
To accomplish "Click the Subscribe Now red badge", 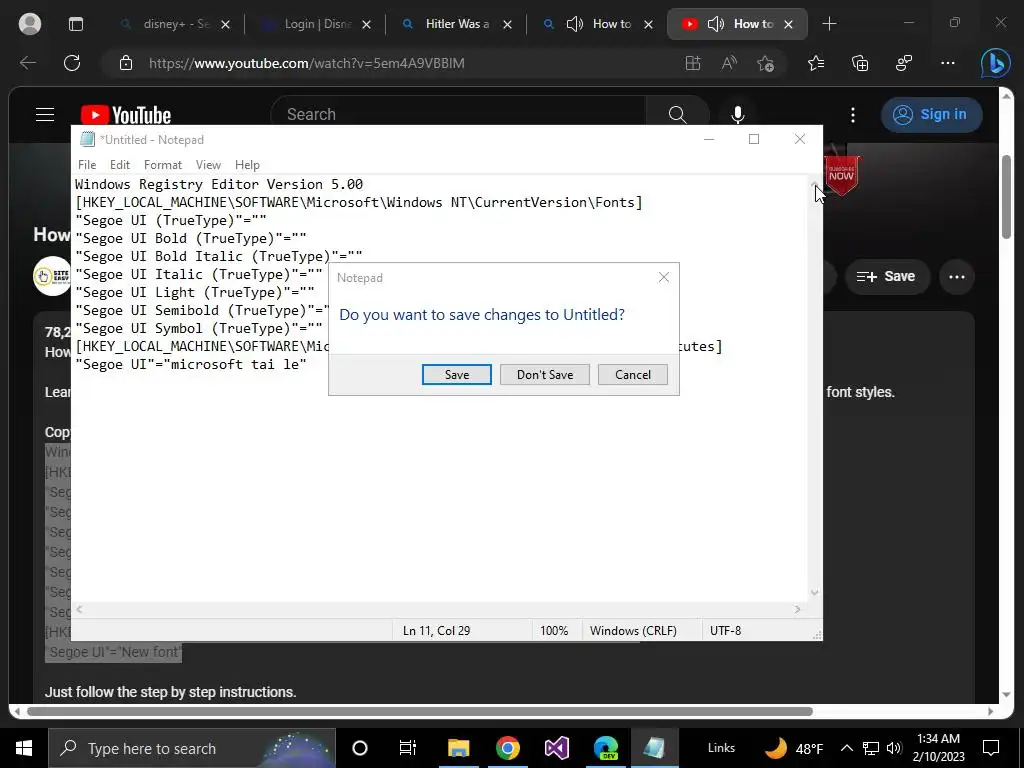I will click(842, 175).
